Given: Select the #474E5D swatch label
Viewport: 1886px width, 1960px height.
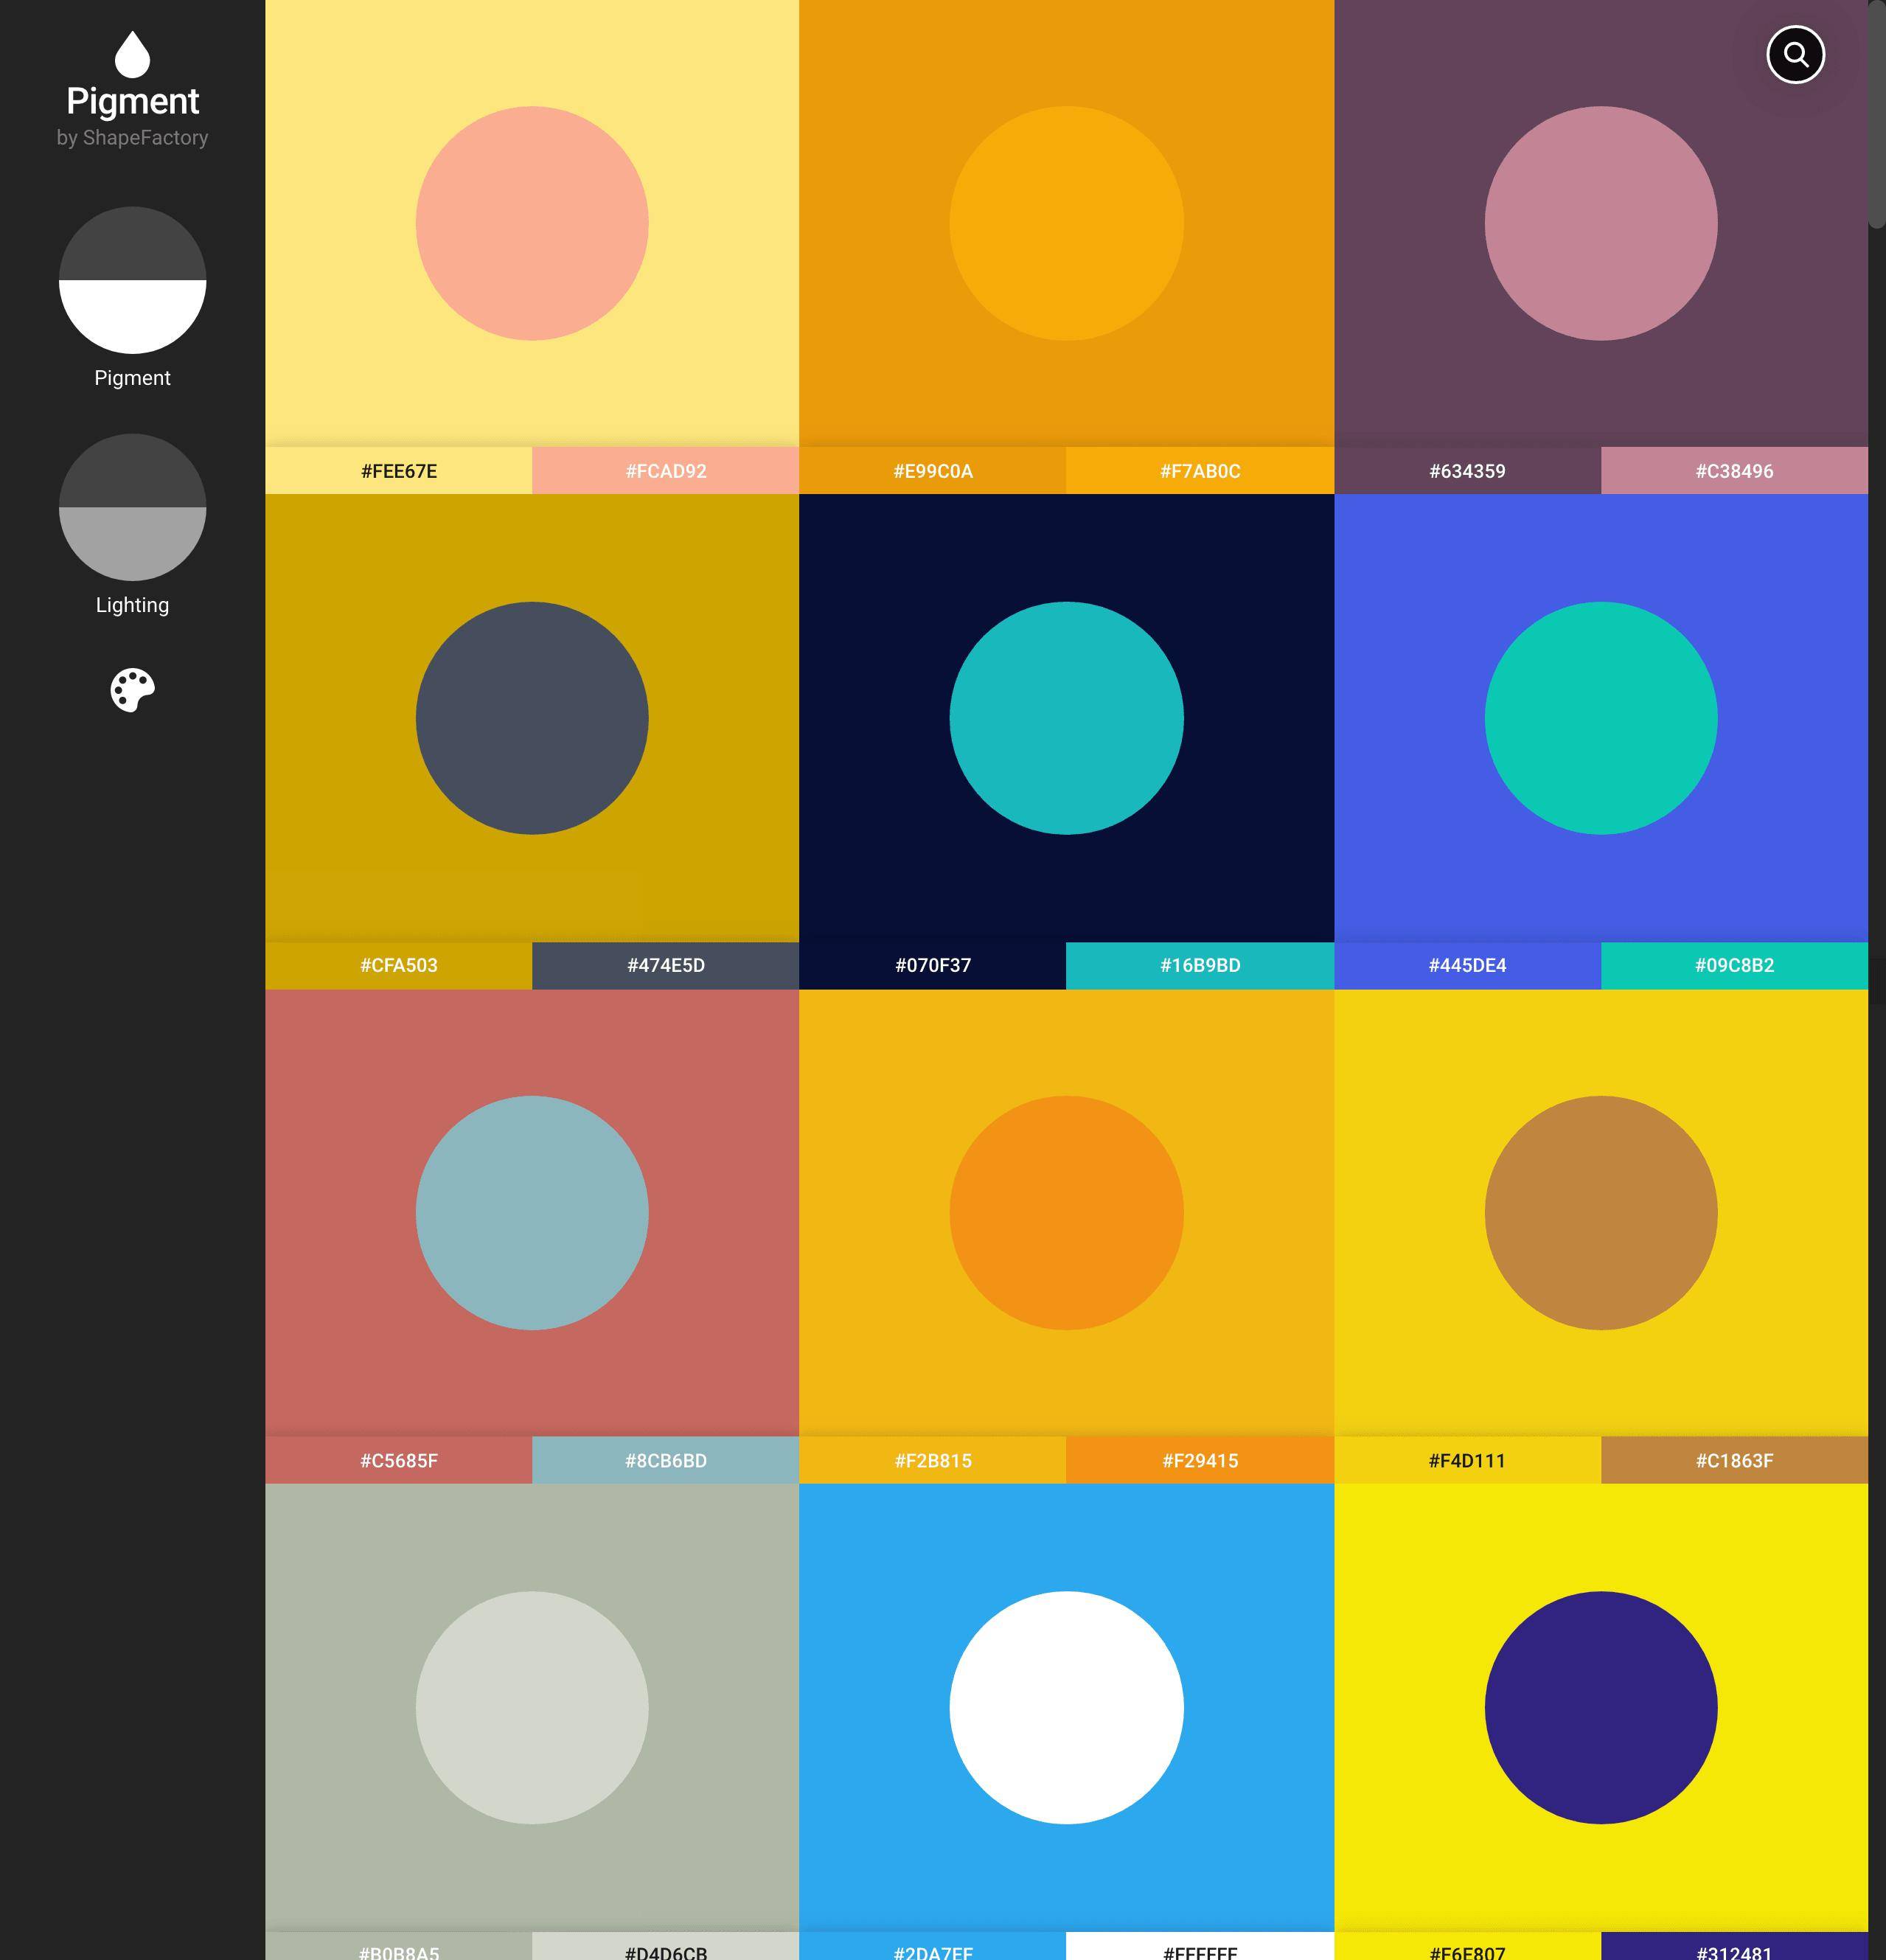Looking at the screenshot, I should pos(665,965).
